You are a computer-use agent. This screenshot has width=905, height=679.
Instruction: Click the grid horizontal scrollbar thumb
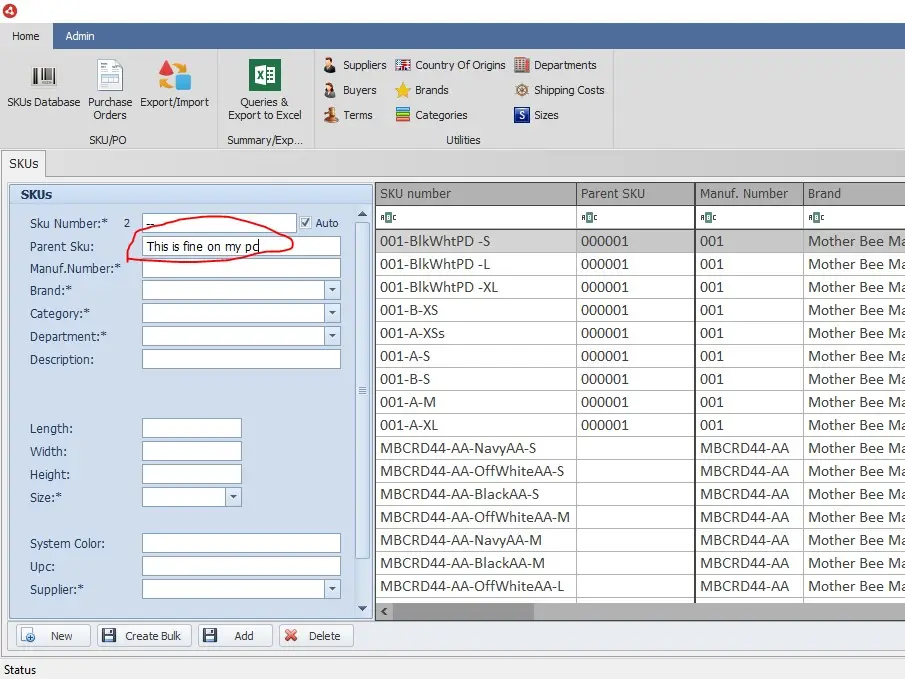(x=463, y=611)
